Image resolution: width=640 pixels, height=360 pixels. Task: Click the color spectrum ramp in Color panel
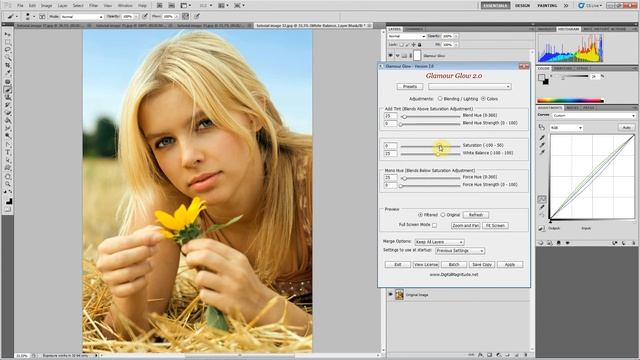click(570, 100)
